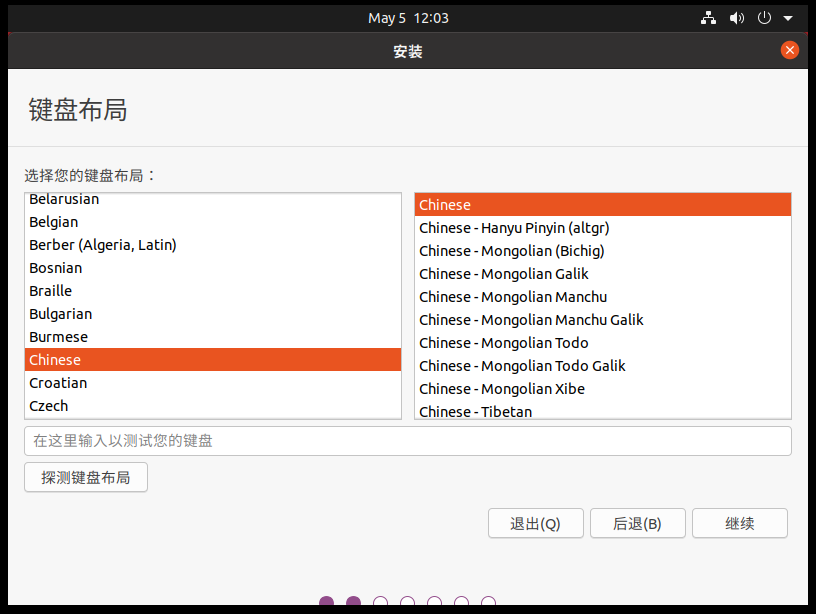This screenshot has width=816, height=614.
Task: Choose Burmese keyboard layout
Action: (213, 337)
